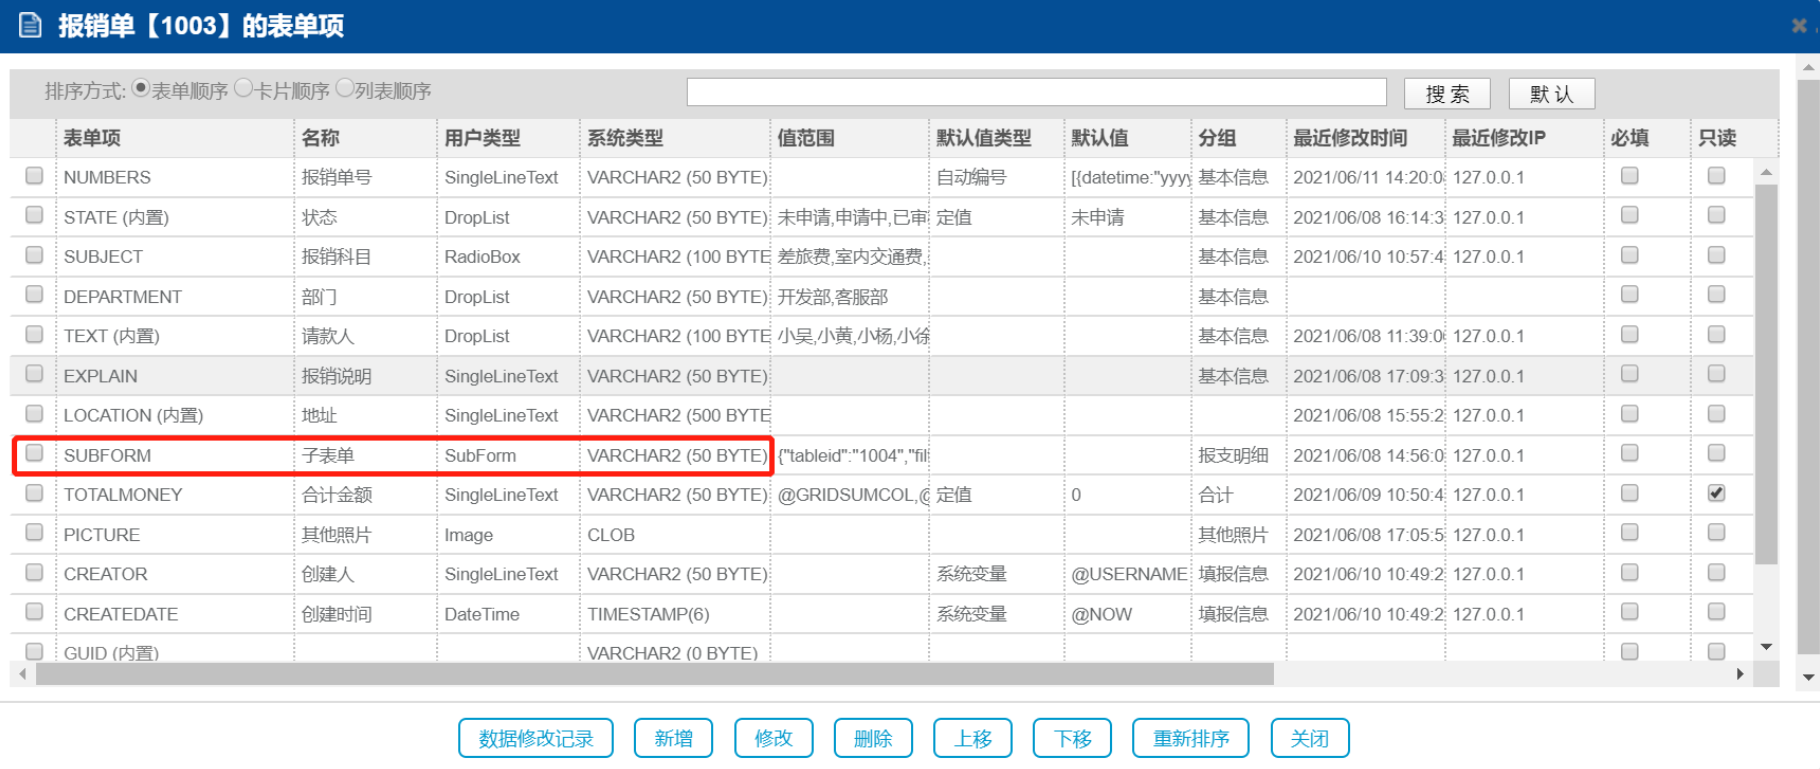The width and height of the screenshot is (1820, 769).
Task: Click the 表单项 column header
Action: [92, 138]
